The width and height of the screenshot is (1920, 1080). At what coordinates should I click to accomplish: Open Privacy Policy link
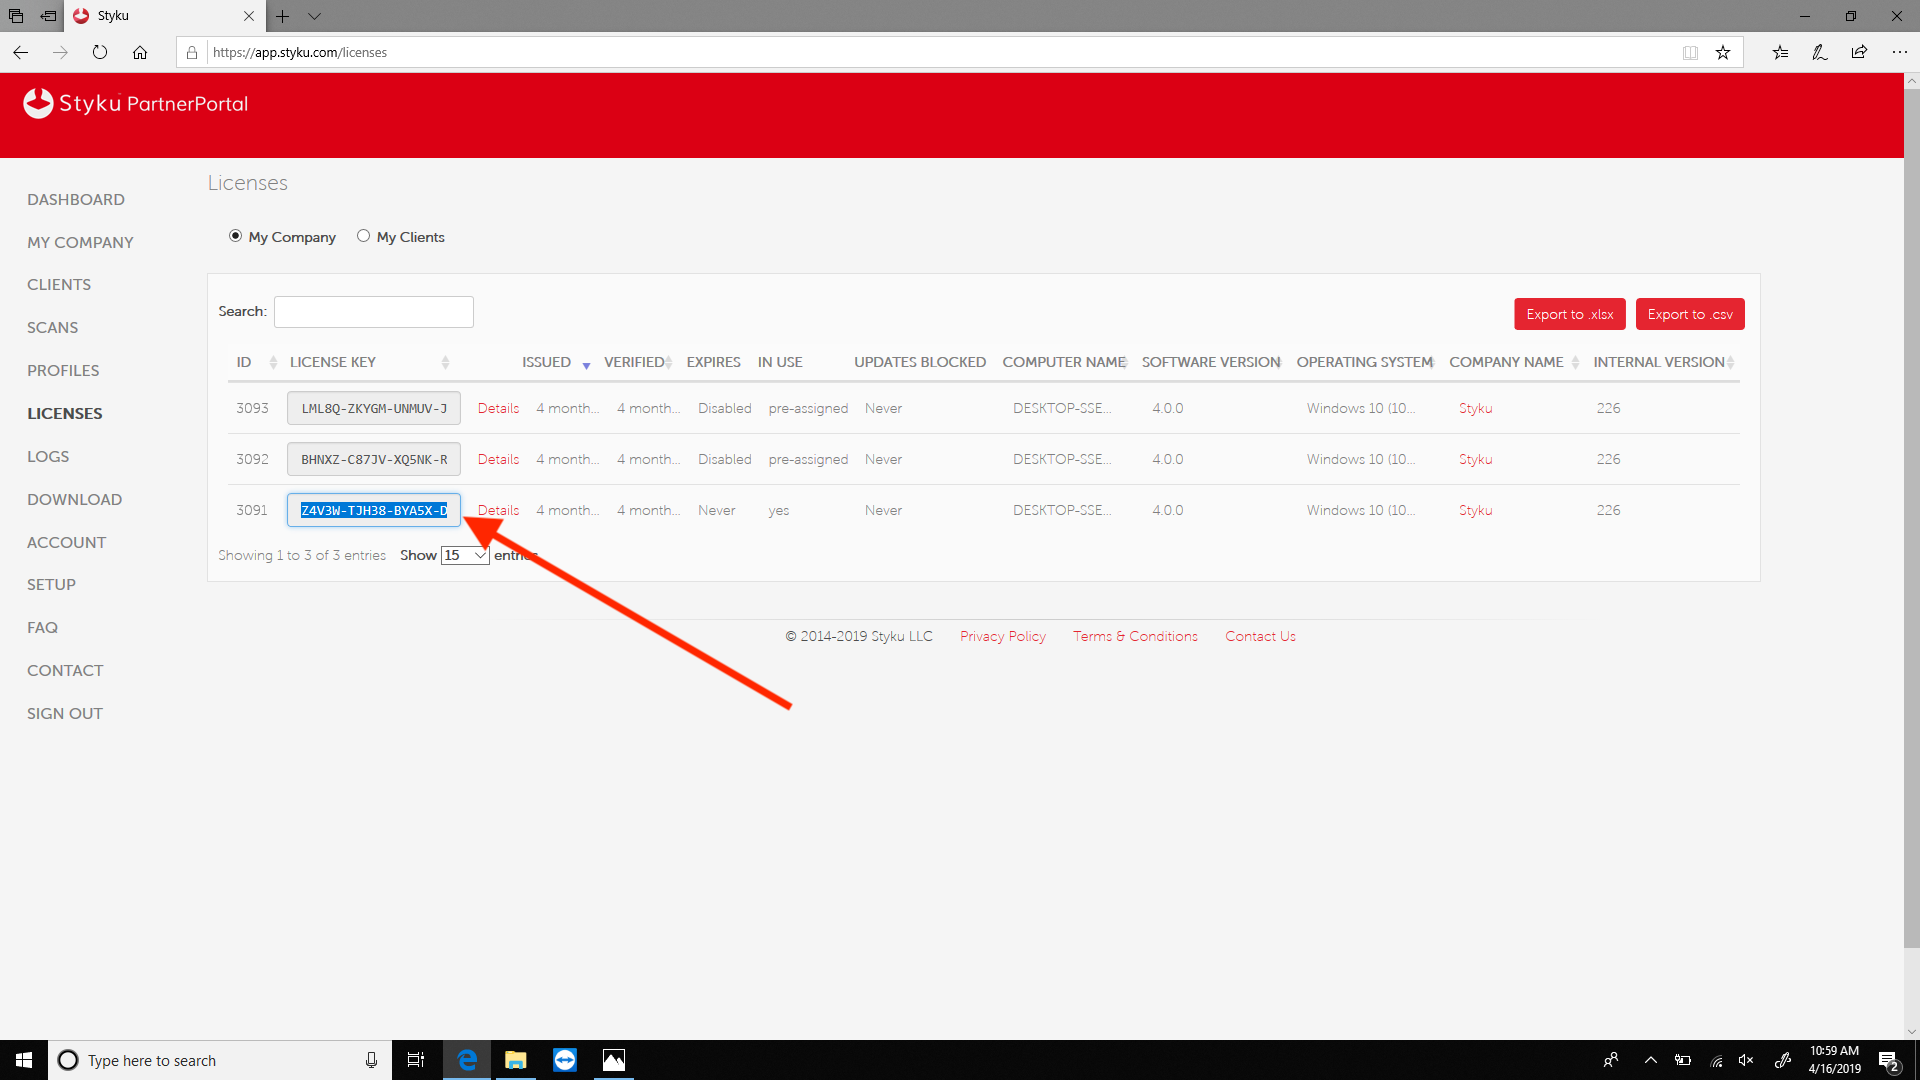click(x=1002, y=636)
